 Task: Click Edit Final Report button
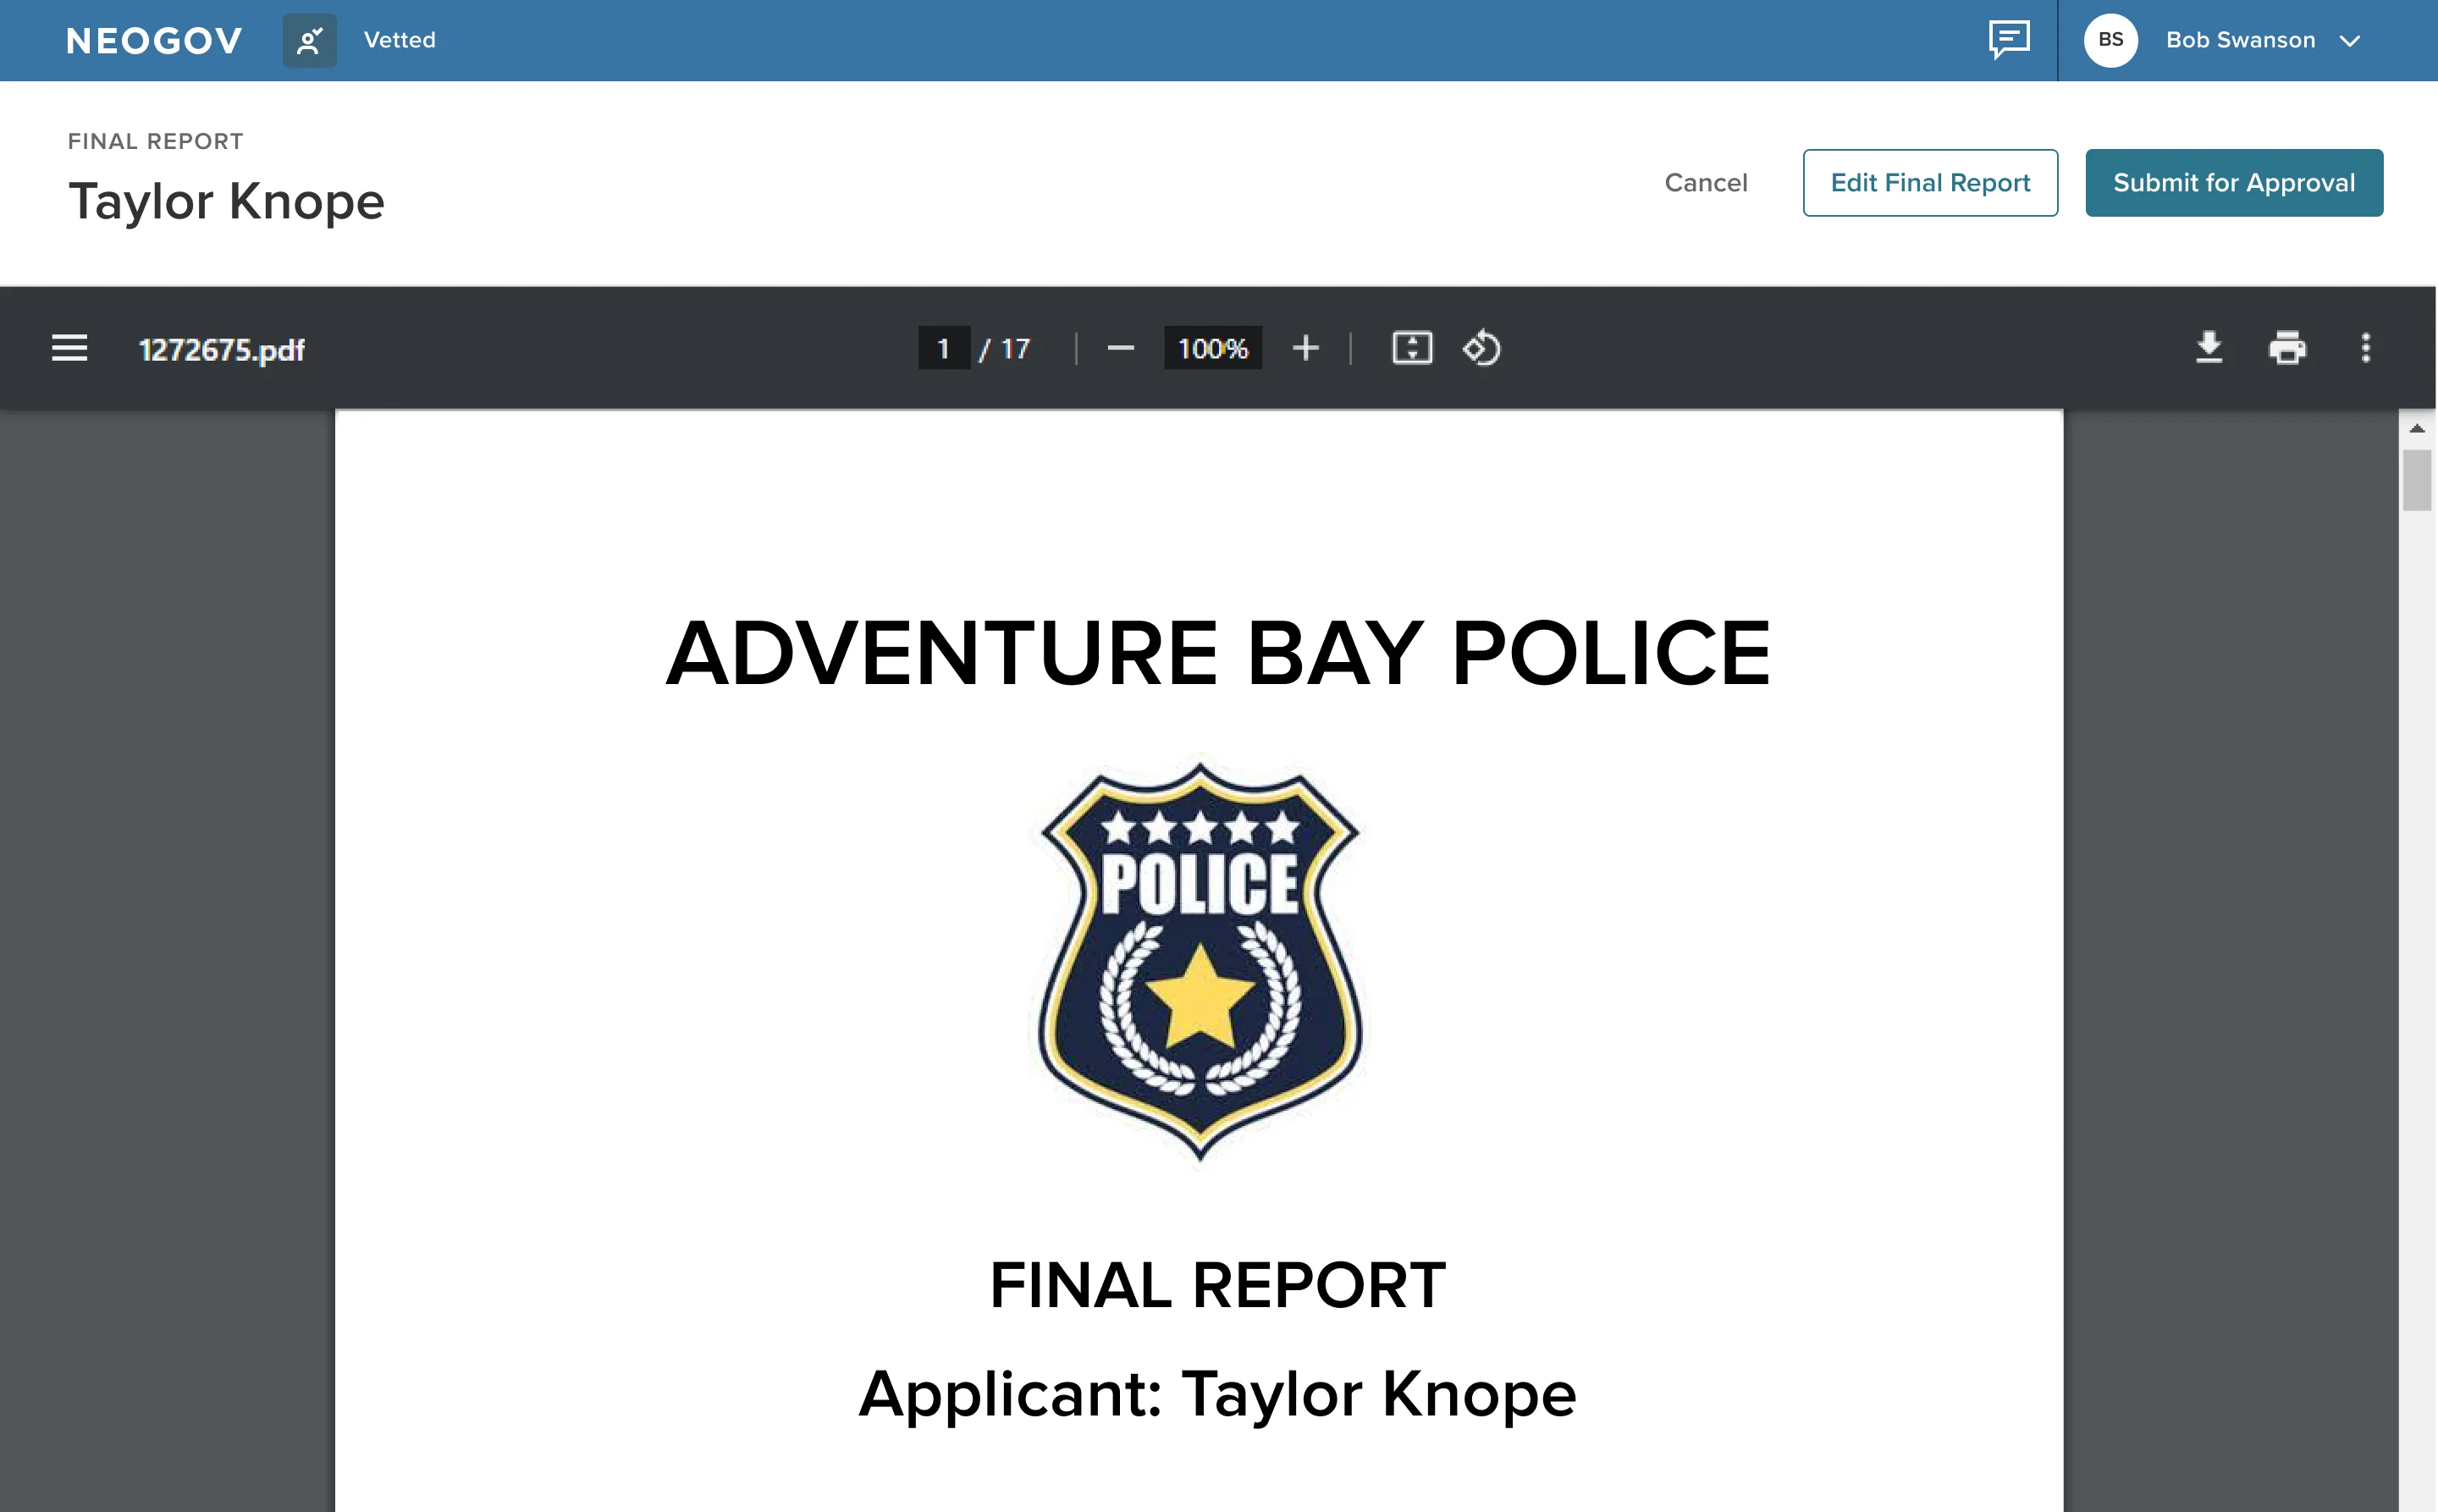1930,183
